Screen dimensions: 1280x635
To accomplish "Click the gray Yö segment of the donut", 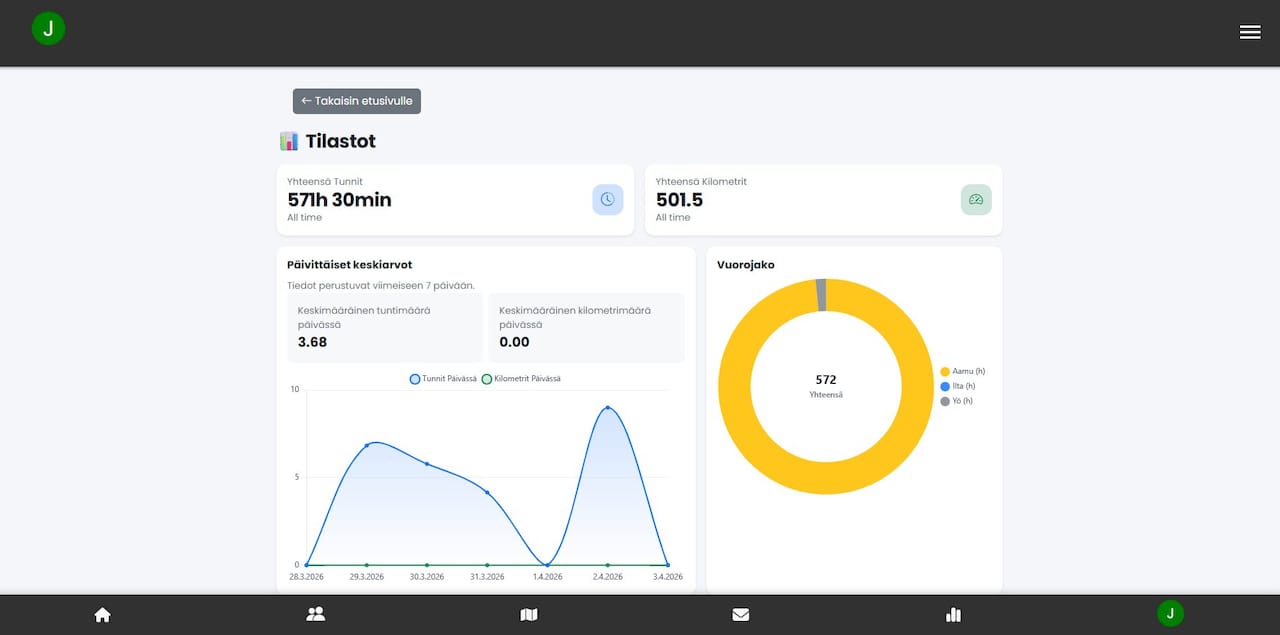I will [822, 295].
